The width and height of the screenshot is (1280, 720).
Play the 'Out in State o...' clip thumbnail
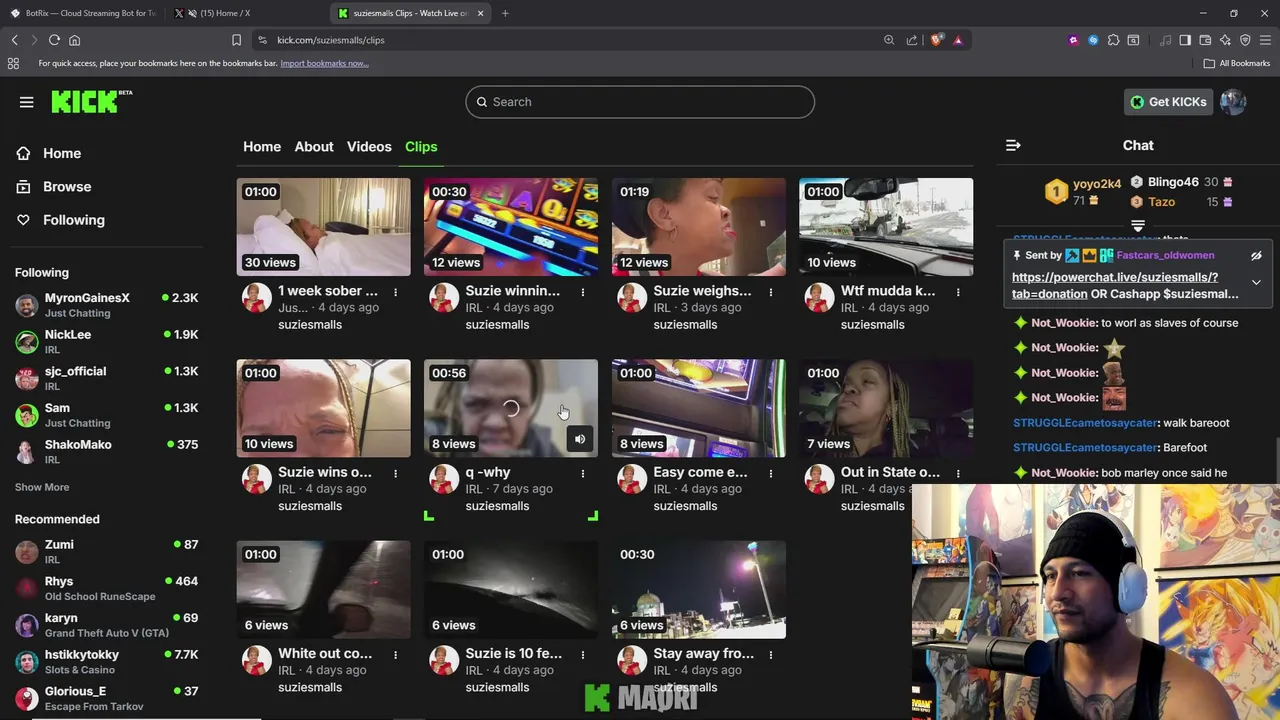coord(886,408)
